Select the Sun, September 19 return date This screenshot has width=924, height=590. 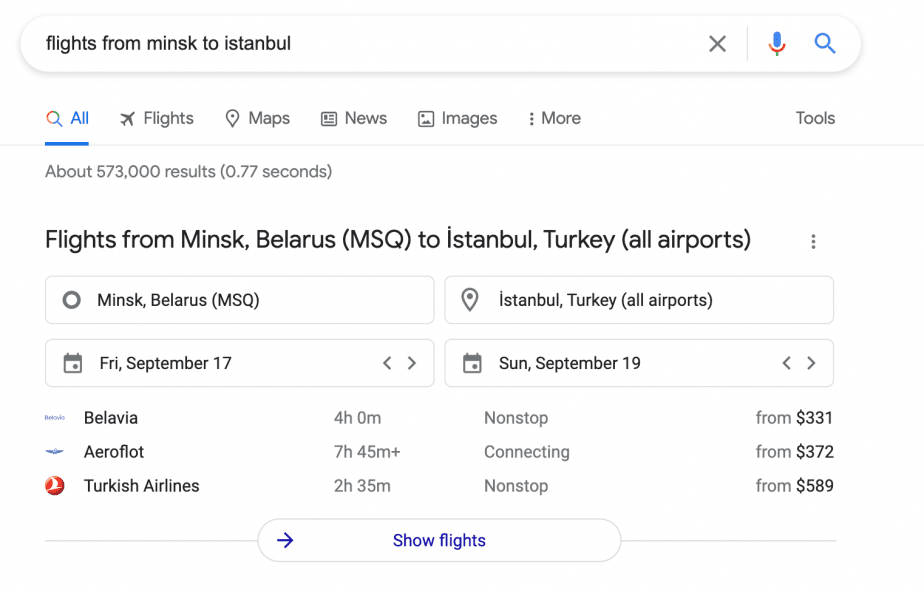570,363
